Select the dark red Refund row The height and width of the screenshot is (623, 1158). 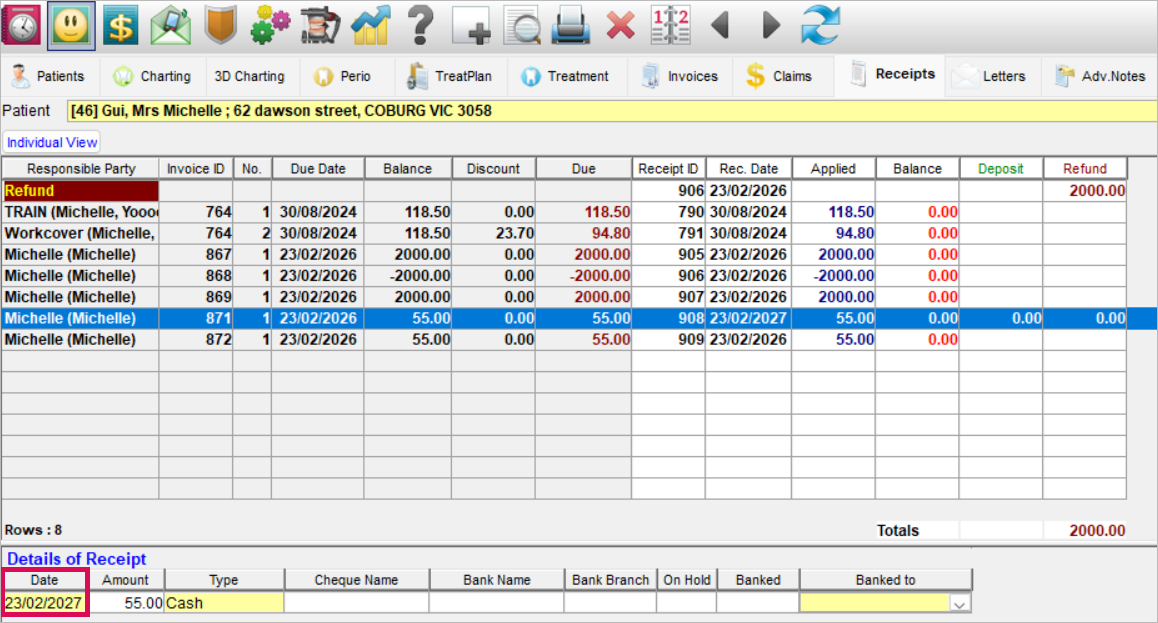[x=80, y=190]
